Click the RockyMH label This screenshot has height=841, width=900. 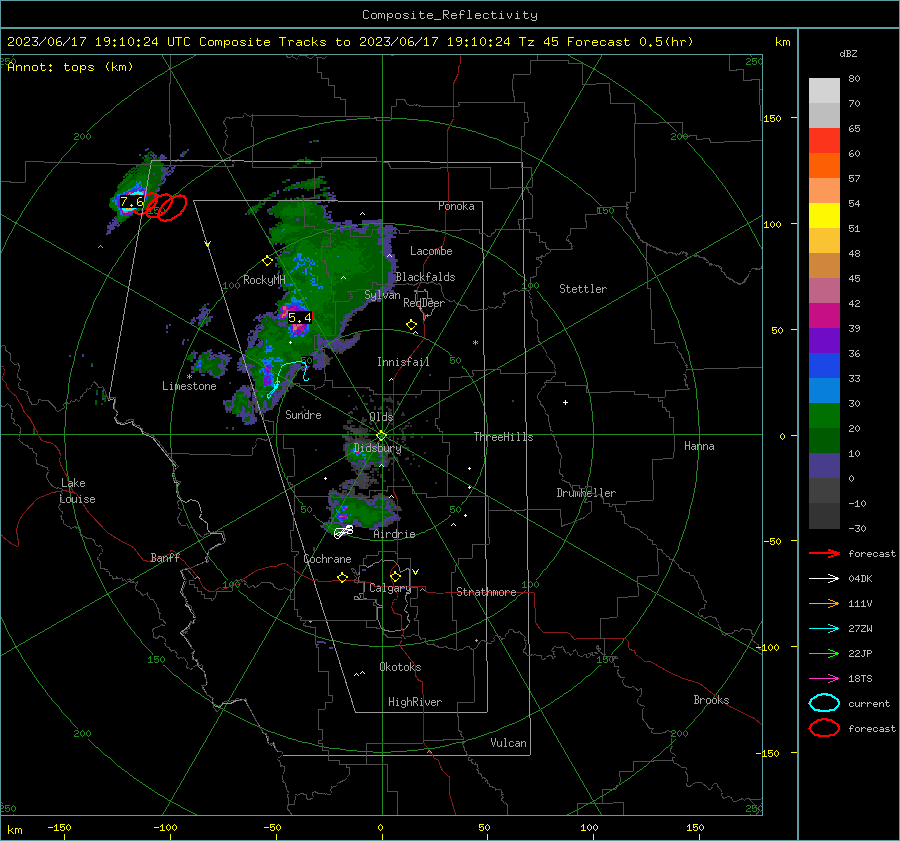[264, 280]
